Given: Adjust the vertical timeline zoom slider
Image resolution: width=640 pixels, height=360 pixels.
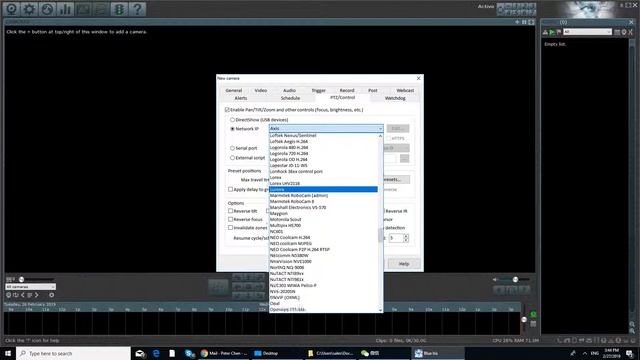Looking at the screenshot, I should pos(524,320).
